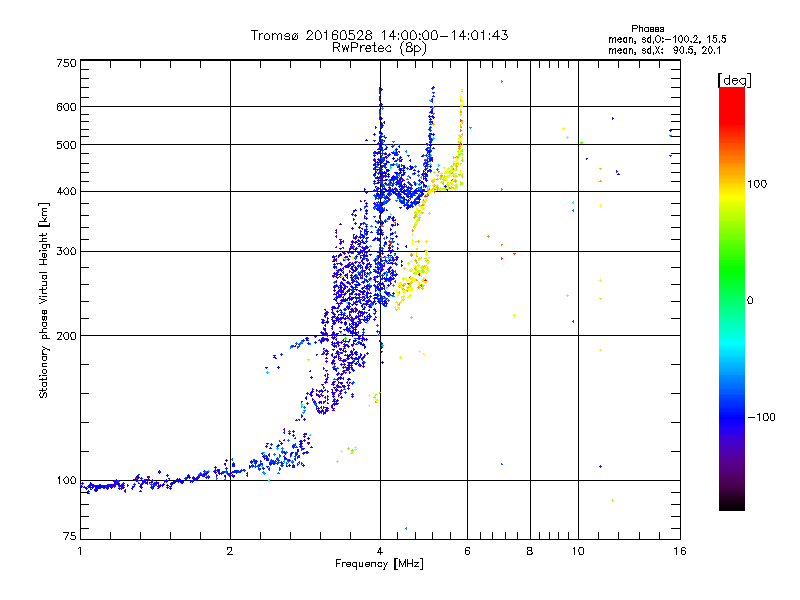Click the y-axis '750' tick label
Screen dimensions: 800x600
pos(66,63)
